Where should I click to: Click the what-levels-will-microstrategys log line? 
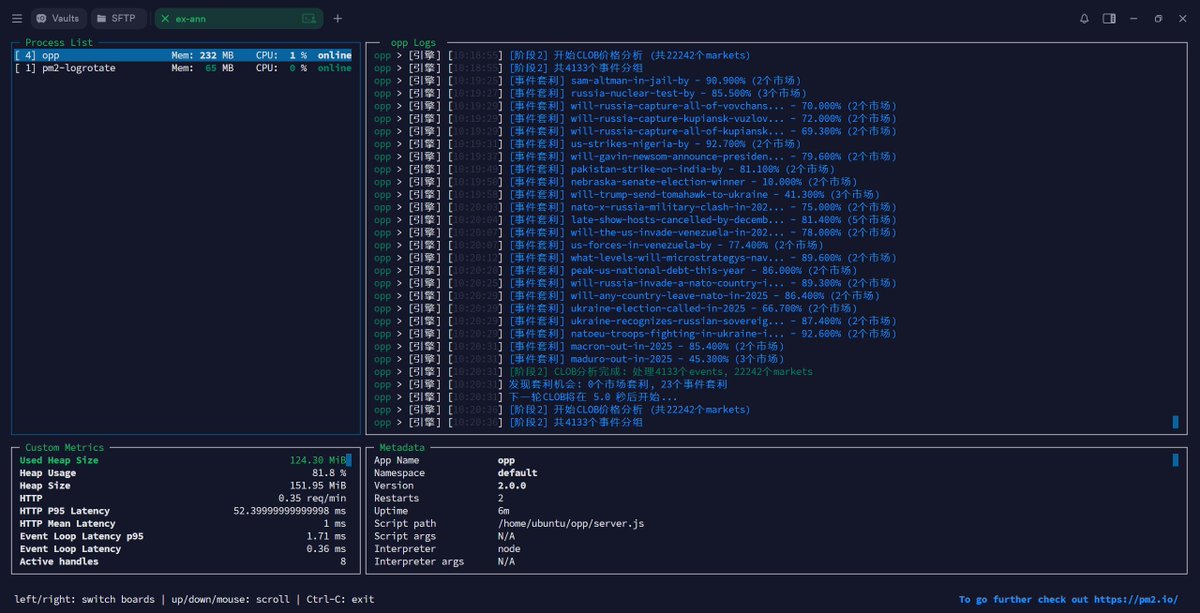pos(634,258)
